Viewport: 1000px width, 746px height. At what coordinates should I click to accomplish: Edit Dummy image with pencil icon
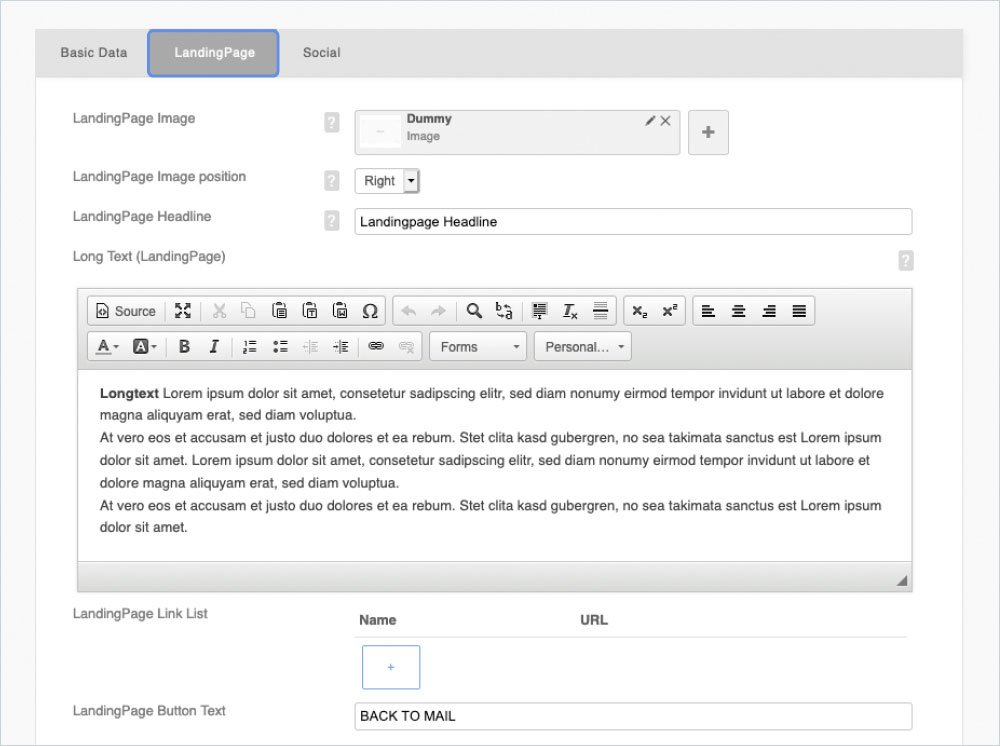650,121
